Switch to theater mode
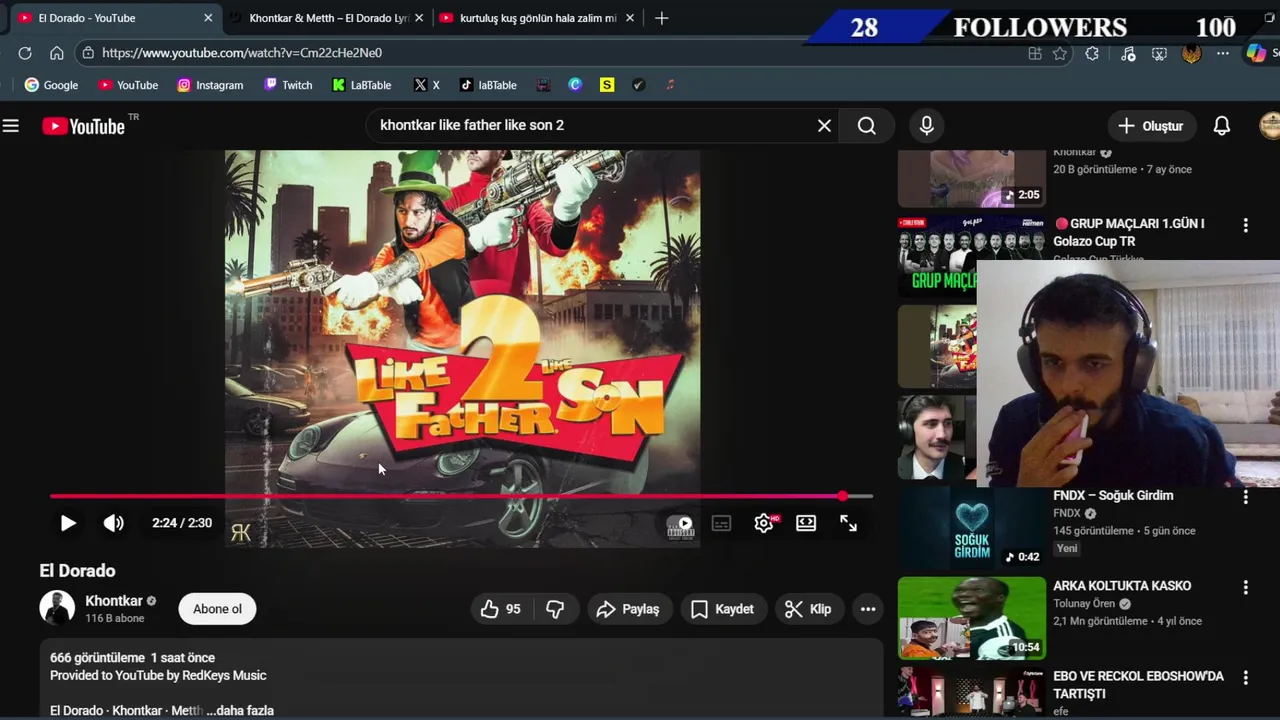Screen dimensions: 1280x720 pyautogui.click(x=806, y=523)
